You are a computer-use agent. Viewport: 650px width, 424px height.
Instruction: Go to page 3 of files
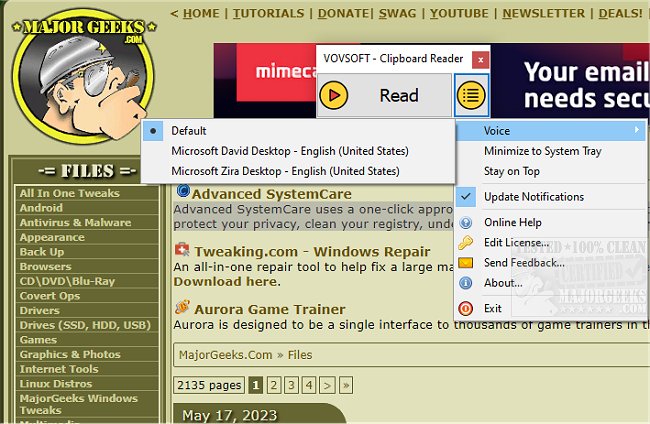pyautogui.click(x=291, y=385)
